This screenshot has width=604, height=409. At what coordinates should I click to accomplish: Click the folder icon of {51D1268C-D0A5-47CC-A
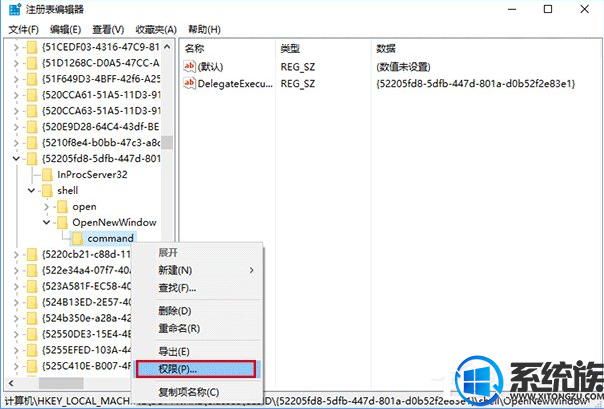click(32, 63)
